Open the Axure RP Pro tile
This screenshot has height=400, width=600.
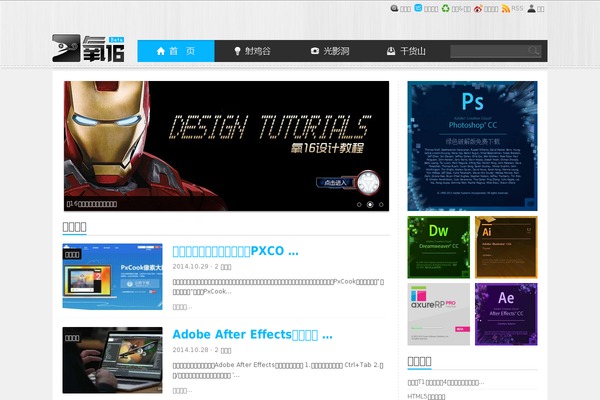439,314
